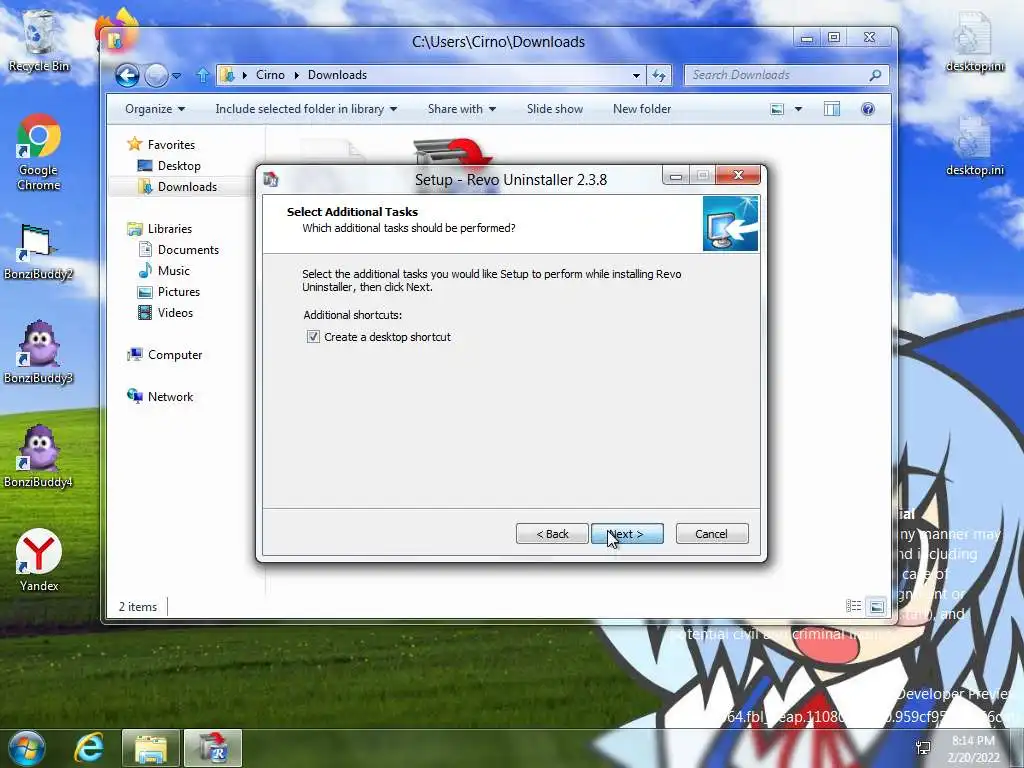
Task: Select Downloads in navigation pane
Action: coord(187,187)
